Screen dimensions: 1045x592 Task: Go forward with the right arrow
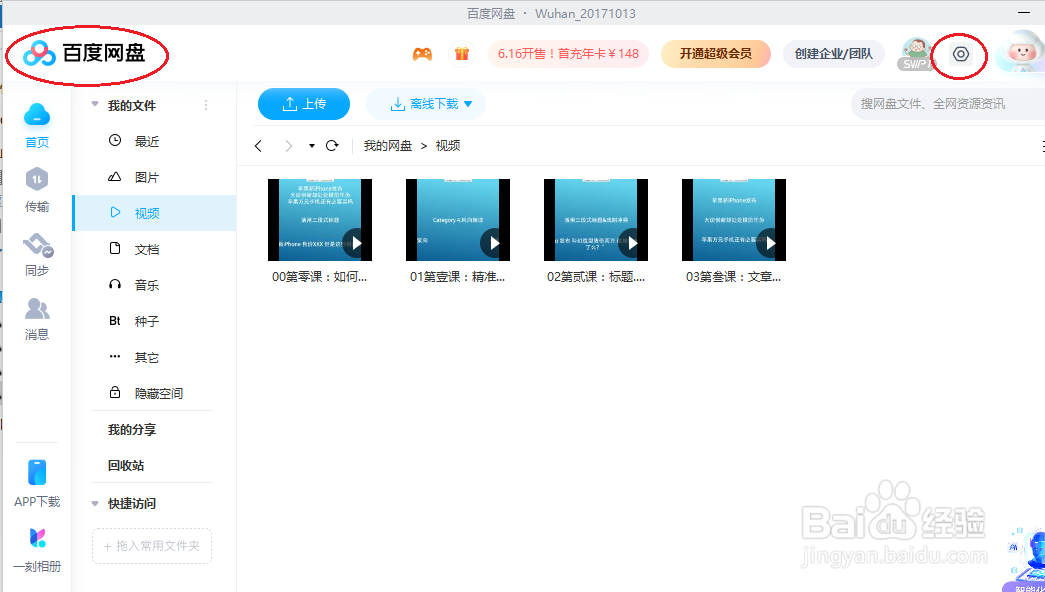coord(289,145)
